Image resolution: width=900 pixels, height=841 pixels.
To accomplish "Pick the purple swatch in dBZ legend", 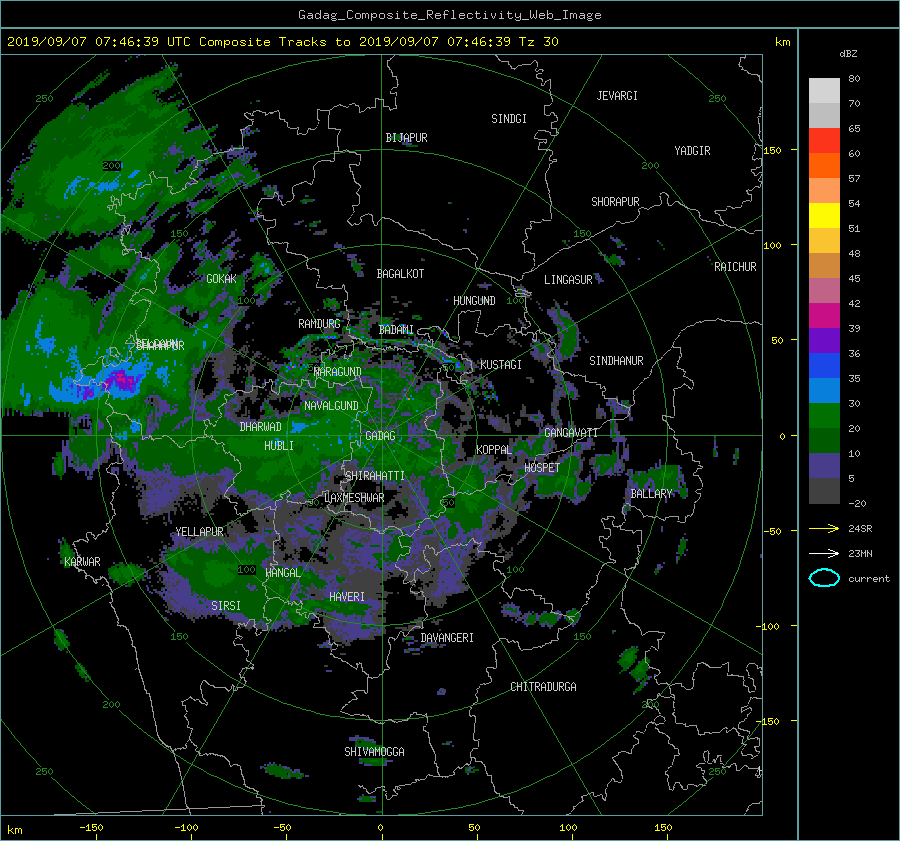I will tap(824, 340).
